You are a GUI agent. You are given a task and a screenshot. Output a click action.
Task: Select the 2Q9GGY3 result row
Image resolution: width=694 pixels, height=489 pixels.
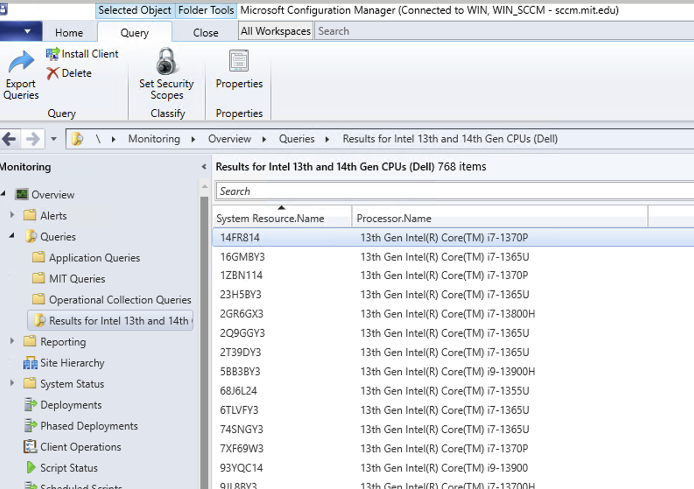click(453, 333)
